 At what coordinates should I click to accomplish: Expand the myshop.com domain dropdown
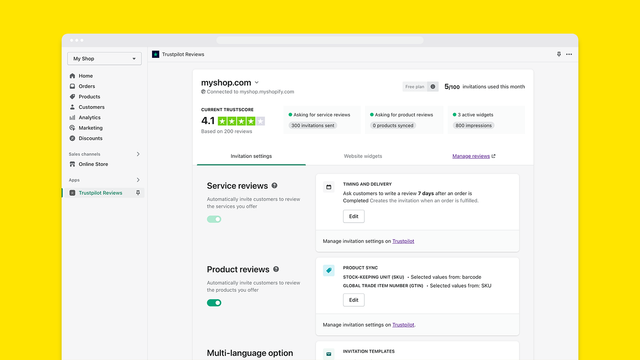tap(257, 82)
